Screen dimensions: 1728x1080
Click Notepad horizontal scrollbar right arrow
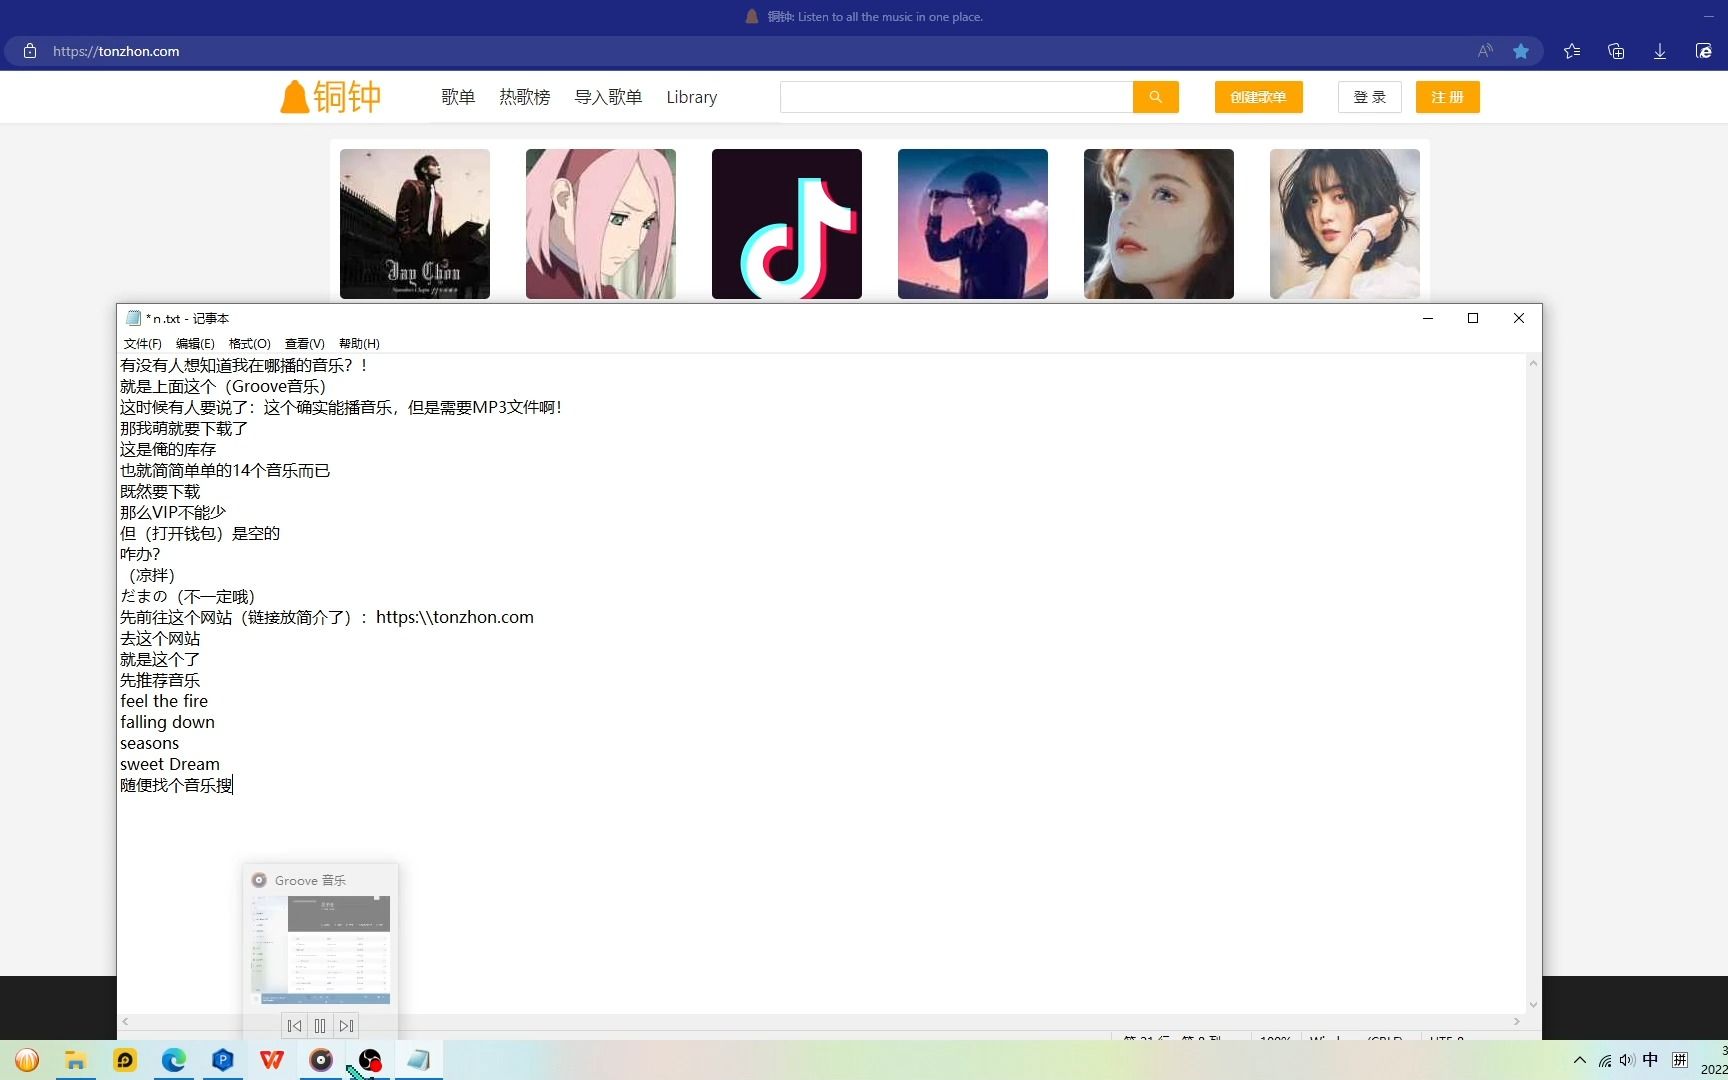pos(1517,1022)
